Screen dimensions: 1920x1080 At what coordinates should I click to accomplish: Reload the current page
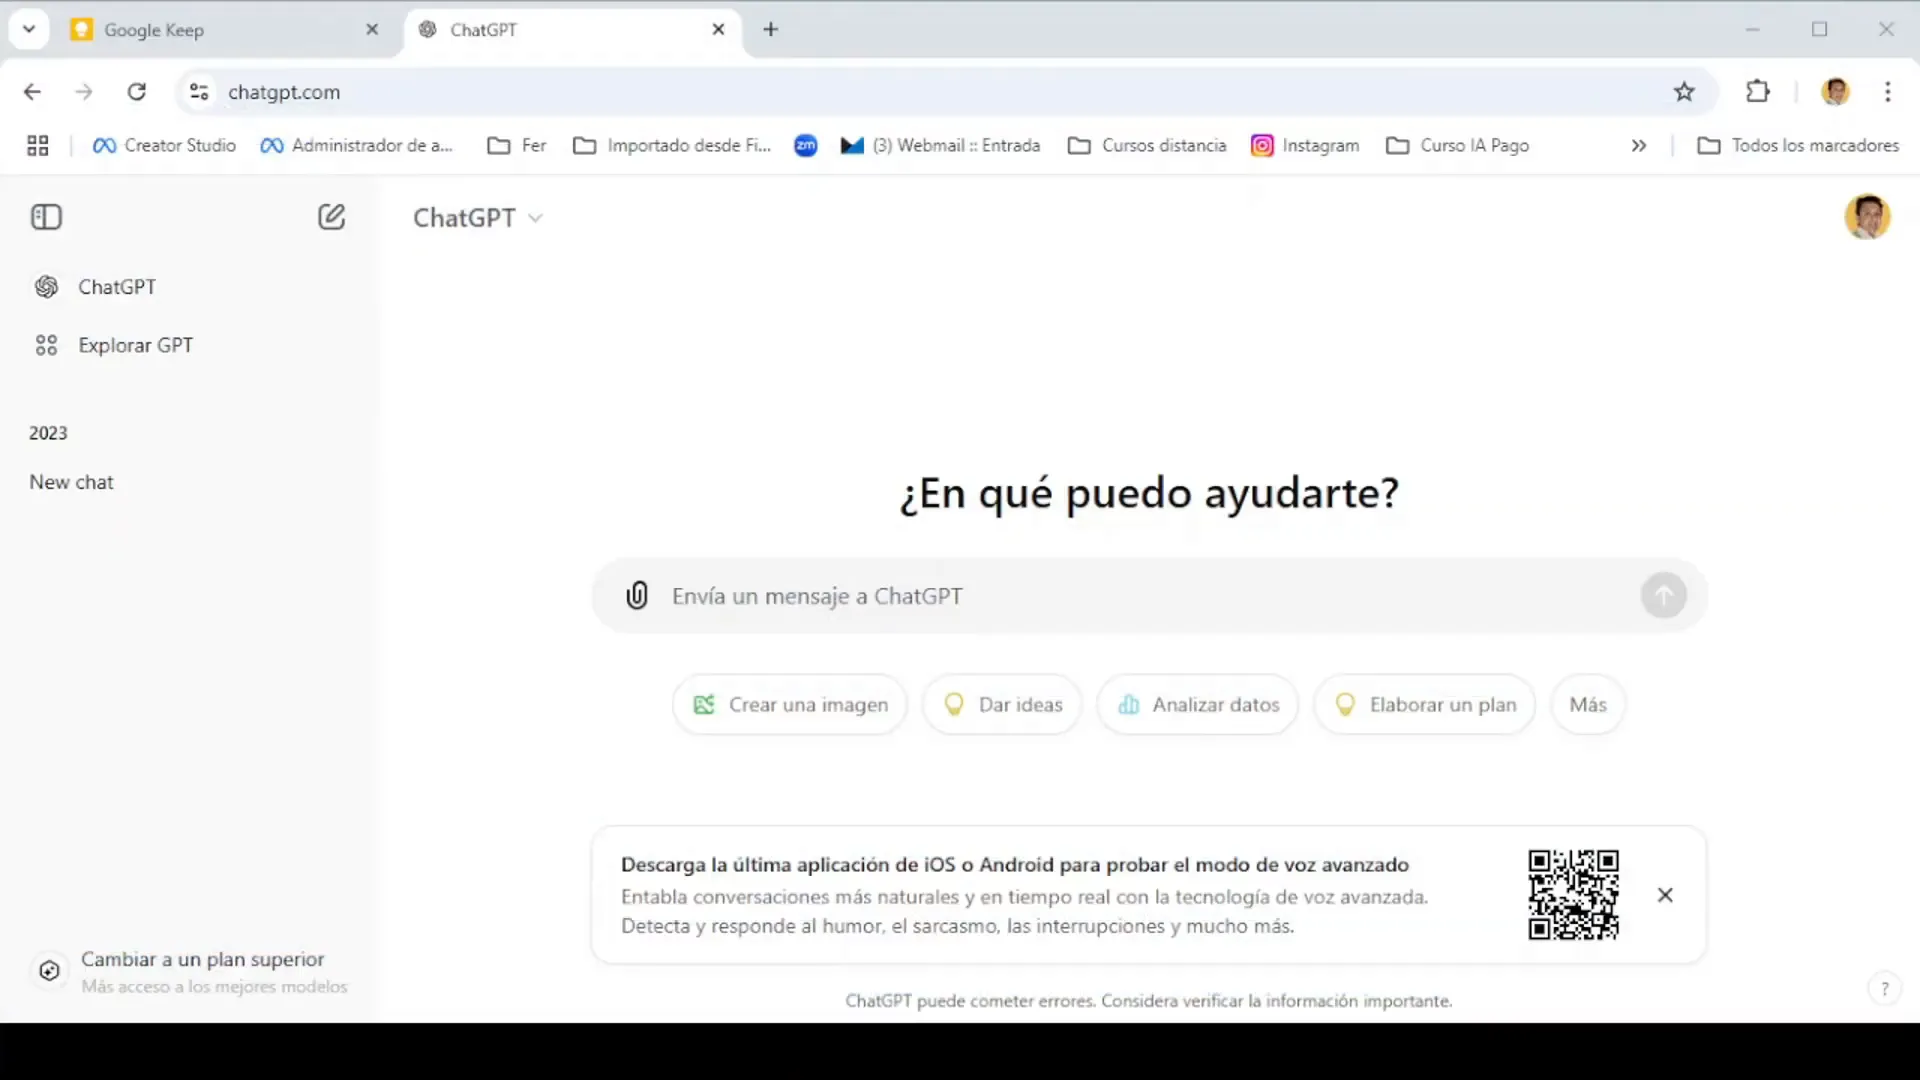coord(137,92)
